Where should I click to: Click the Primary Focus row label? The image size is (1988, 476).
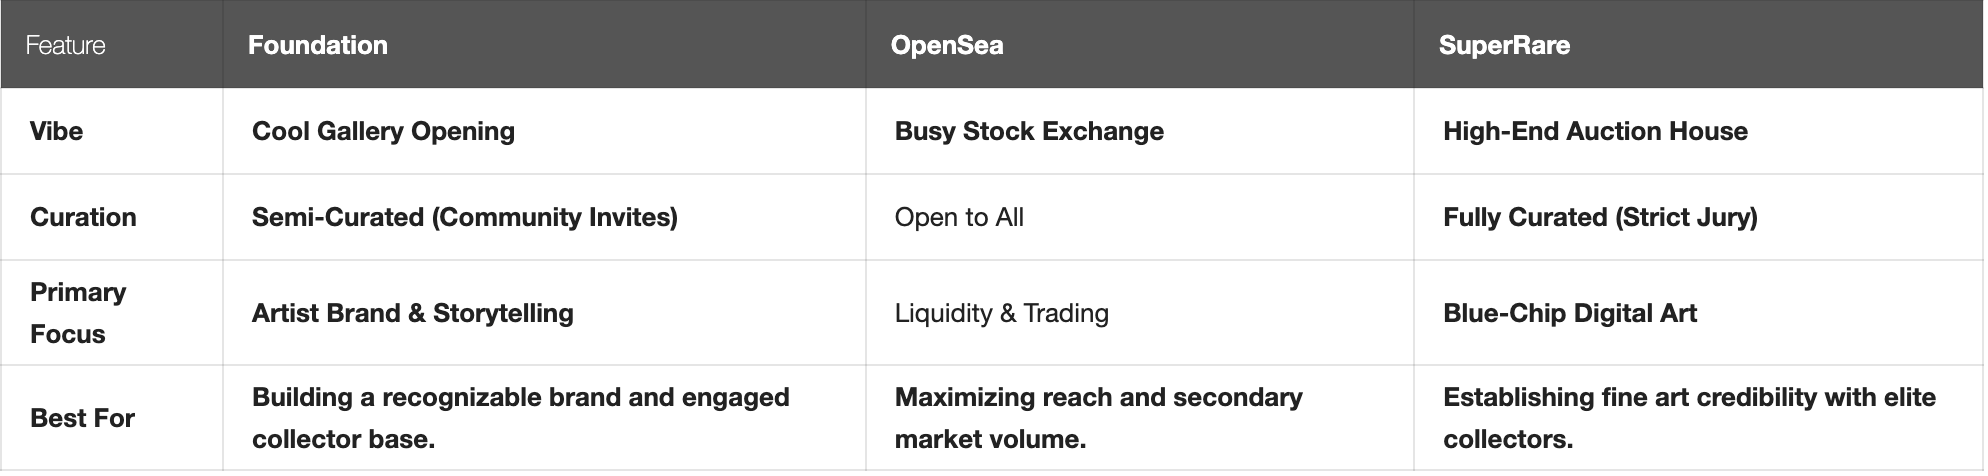(78, 313)
